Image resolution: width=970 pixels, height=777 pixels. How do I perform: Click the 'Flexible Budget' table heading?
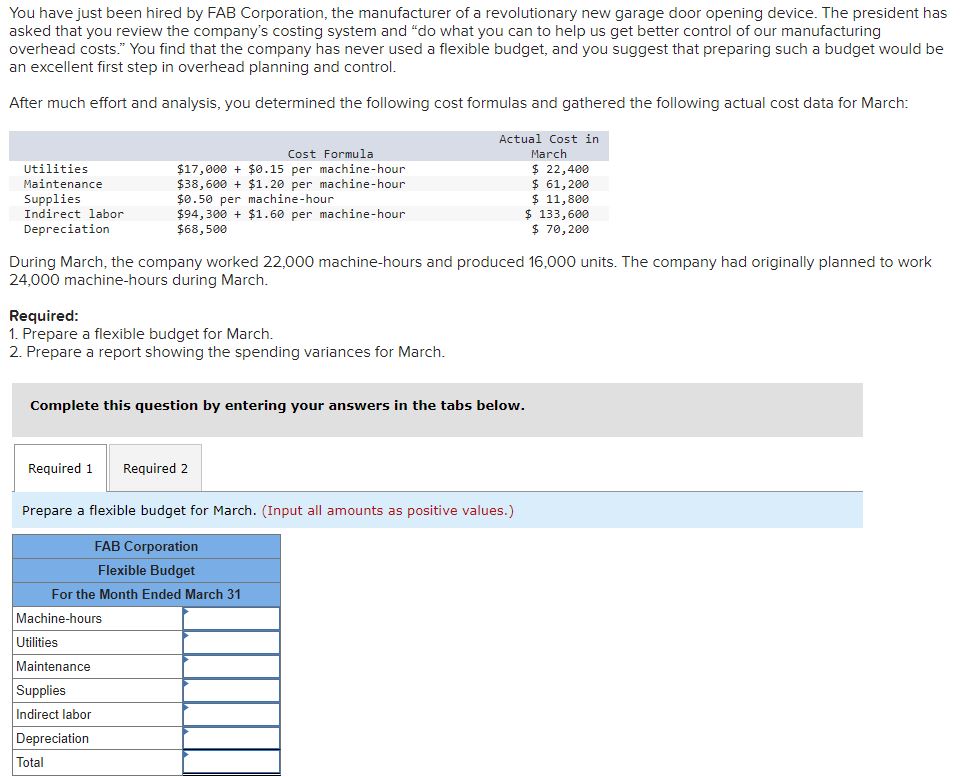click(x=146, y=570)
